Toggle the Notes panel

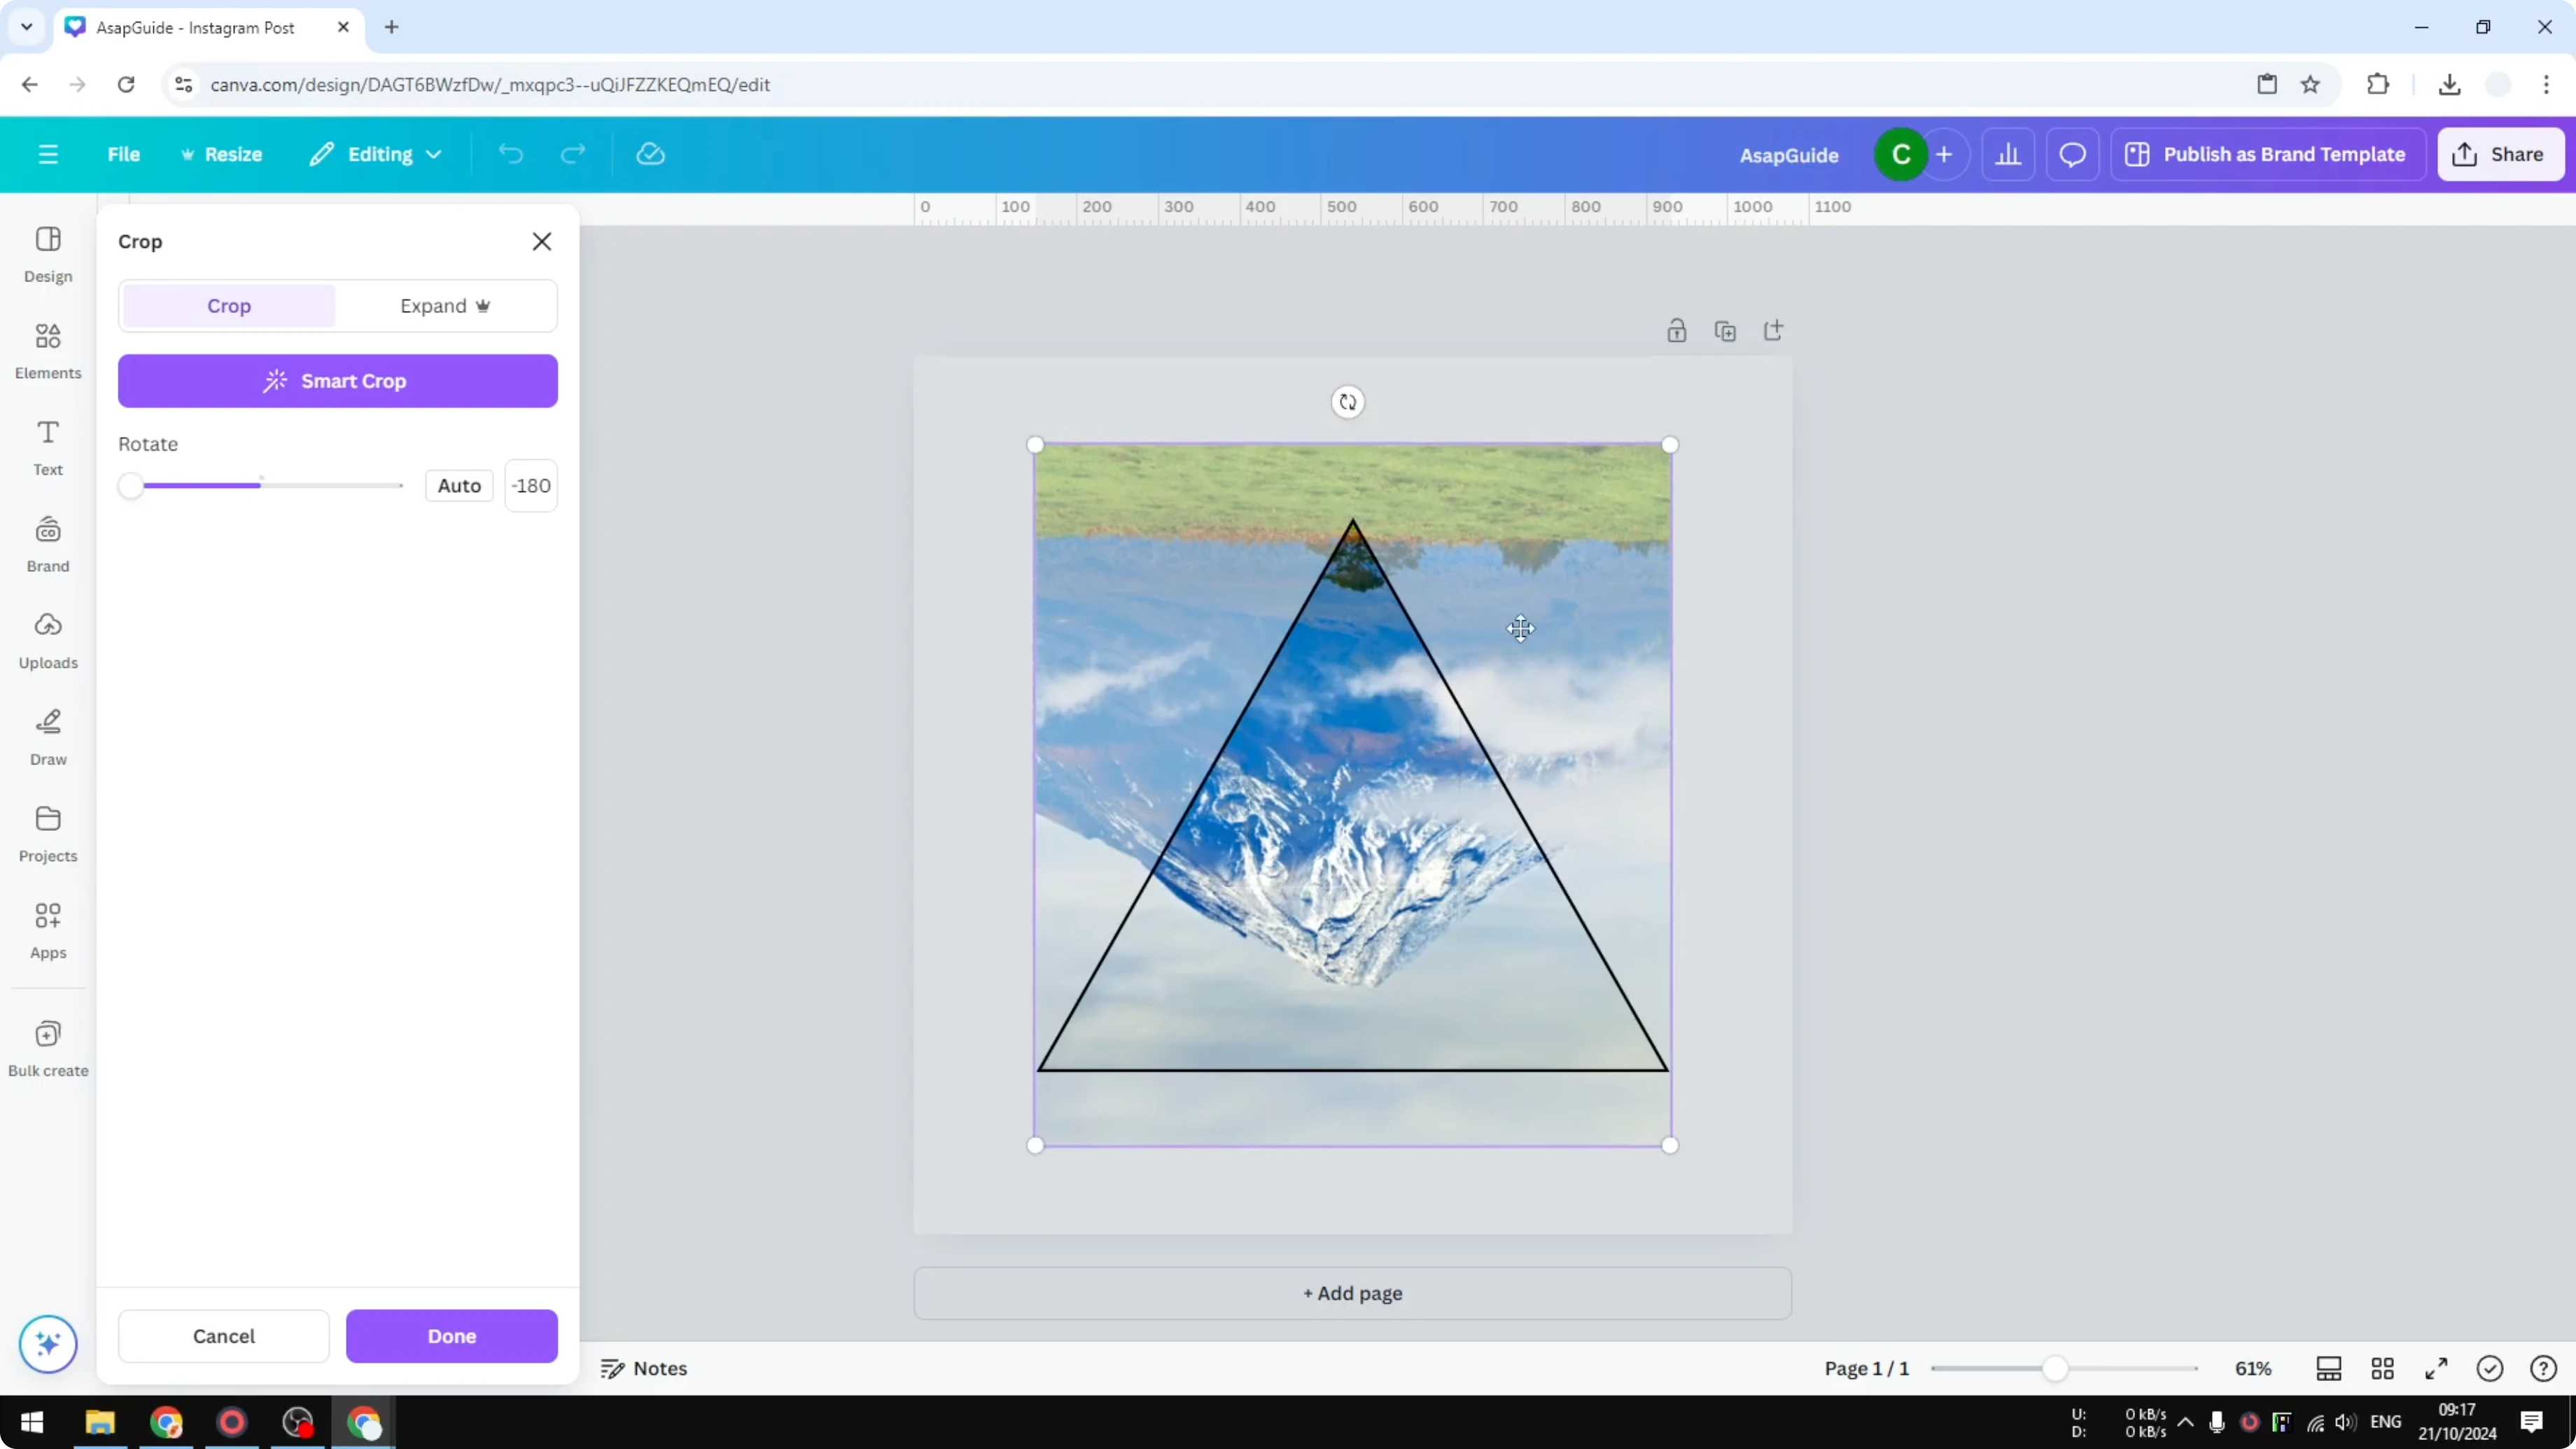(x=643, y=1368)
